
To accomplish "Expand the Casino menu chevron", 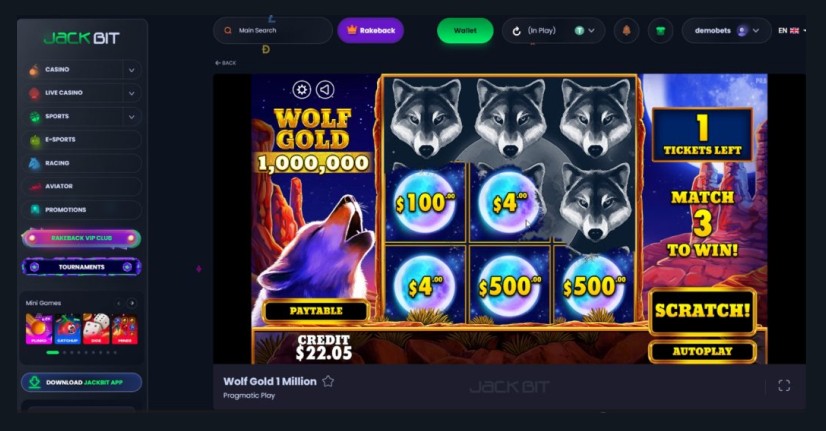I will [x=132, y=70].
